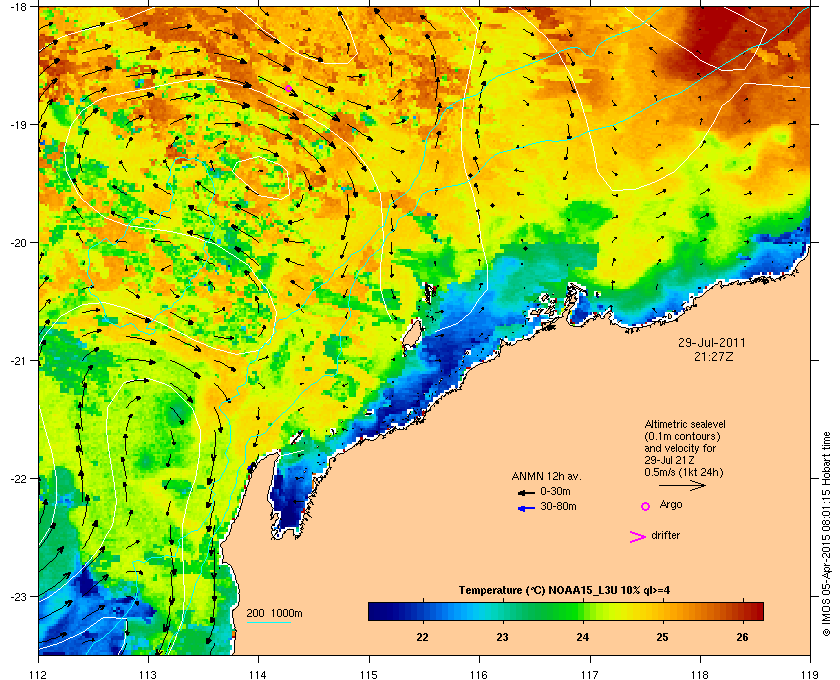The image size is (840, 680).
Task: Click the dark red end of the temperature colorbar
Action: tap(755, 611)
